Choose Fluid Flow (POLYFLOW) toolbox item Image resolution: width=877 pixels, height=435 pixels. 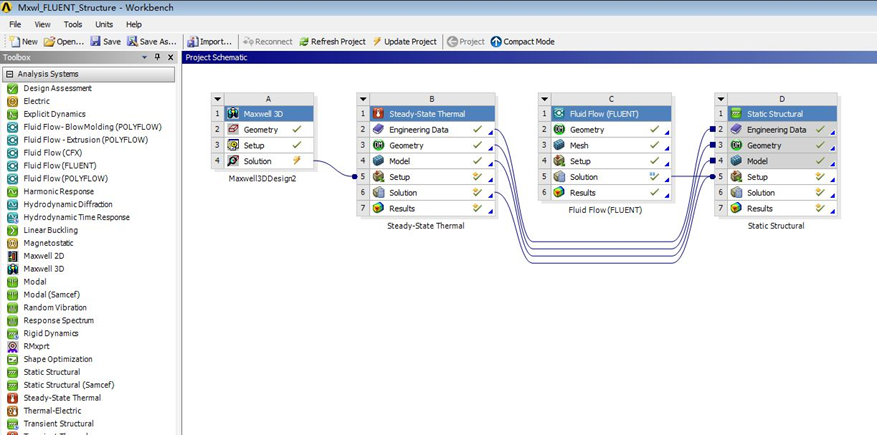click(65, 178)
